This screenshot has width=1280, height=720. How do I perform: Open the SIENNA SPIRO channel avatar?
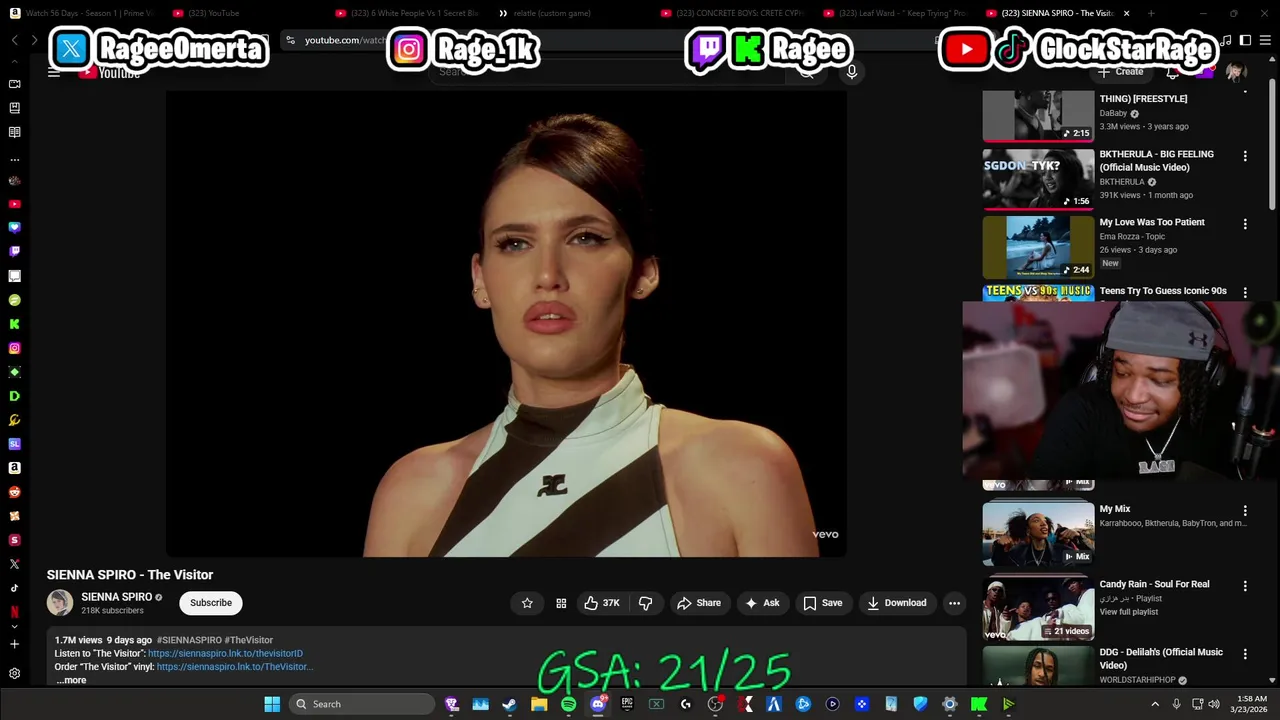click(60, 602)
